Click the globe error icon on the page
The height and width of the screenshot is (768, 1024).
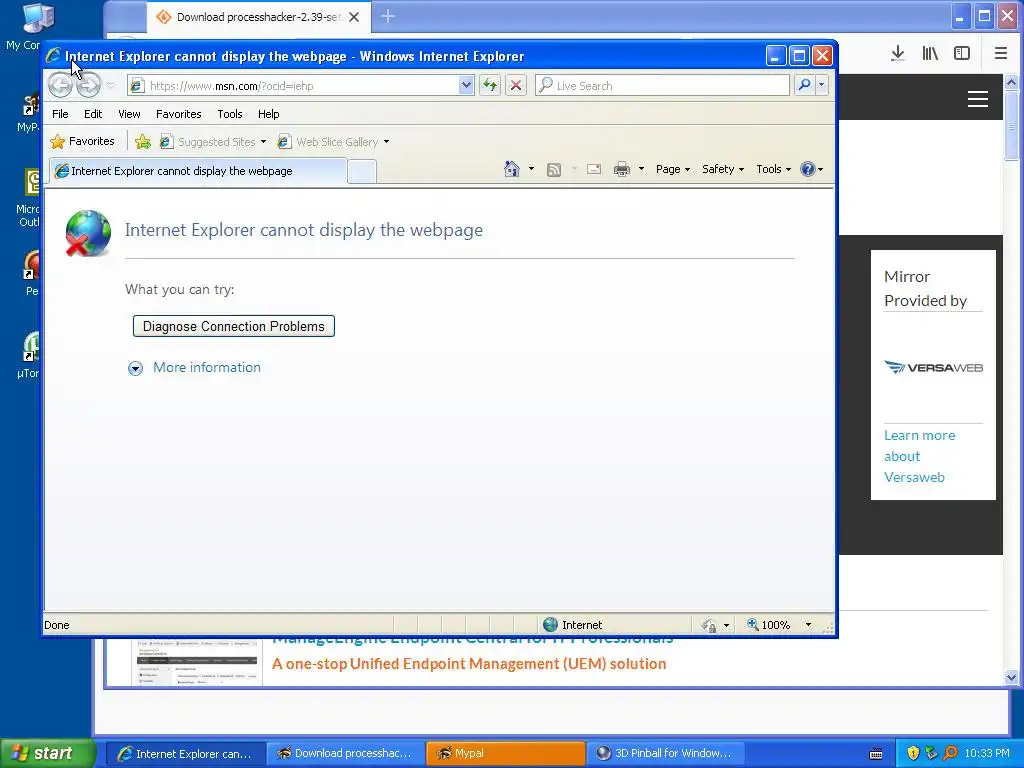click(88, 232)
